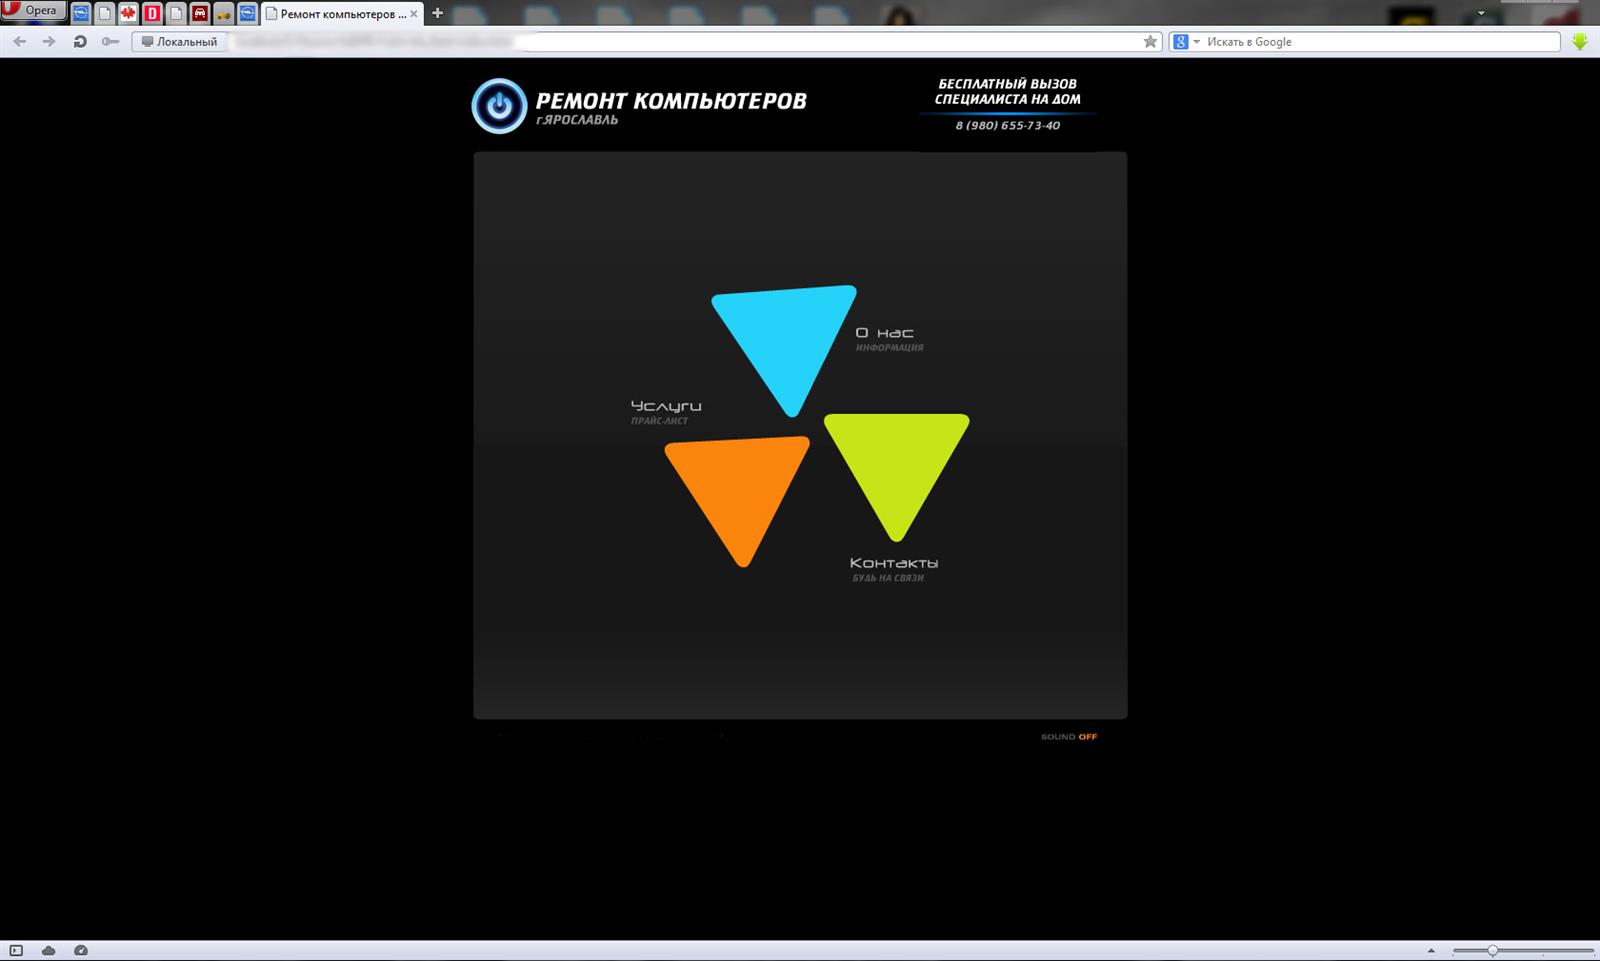Image resolution: width=1600 pixels, height=961 pixels.
Task: Click the РЕМОНТ КОМПЬЮТЕРОВ site title
Action: 671,100
